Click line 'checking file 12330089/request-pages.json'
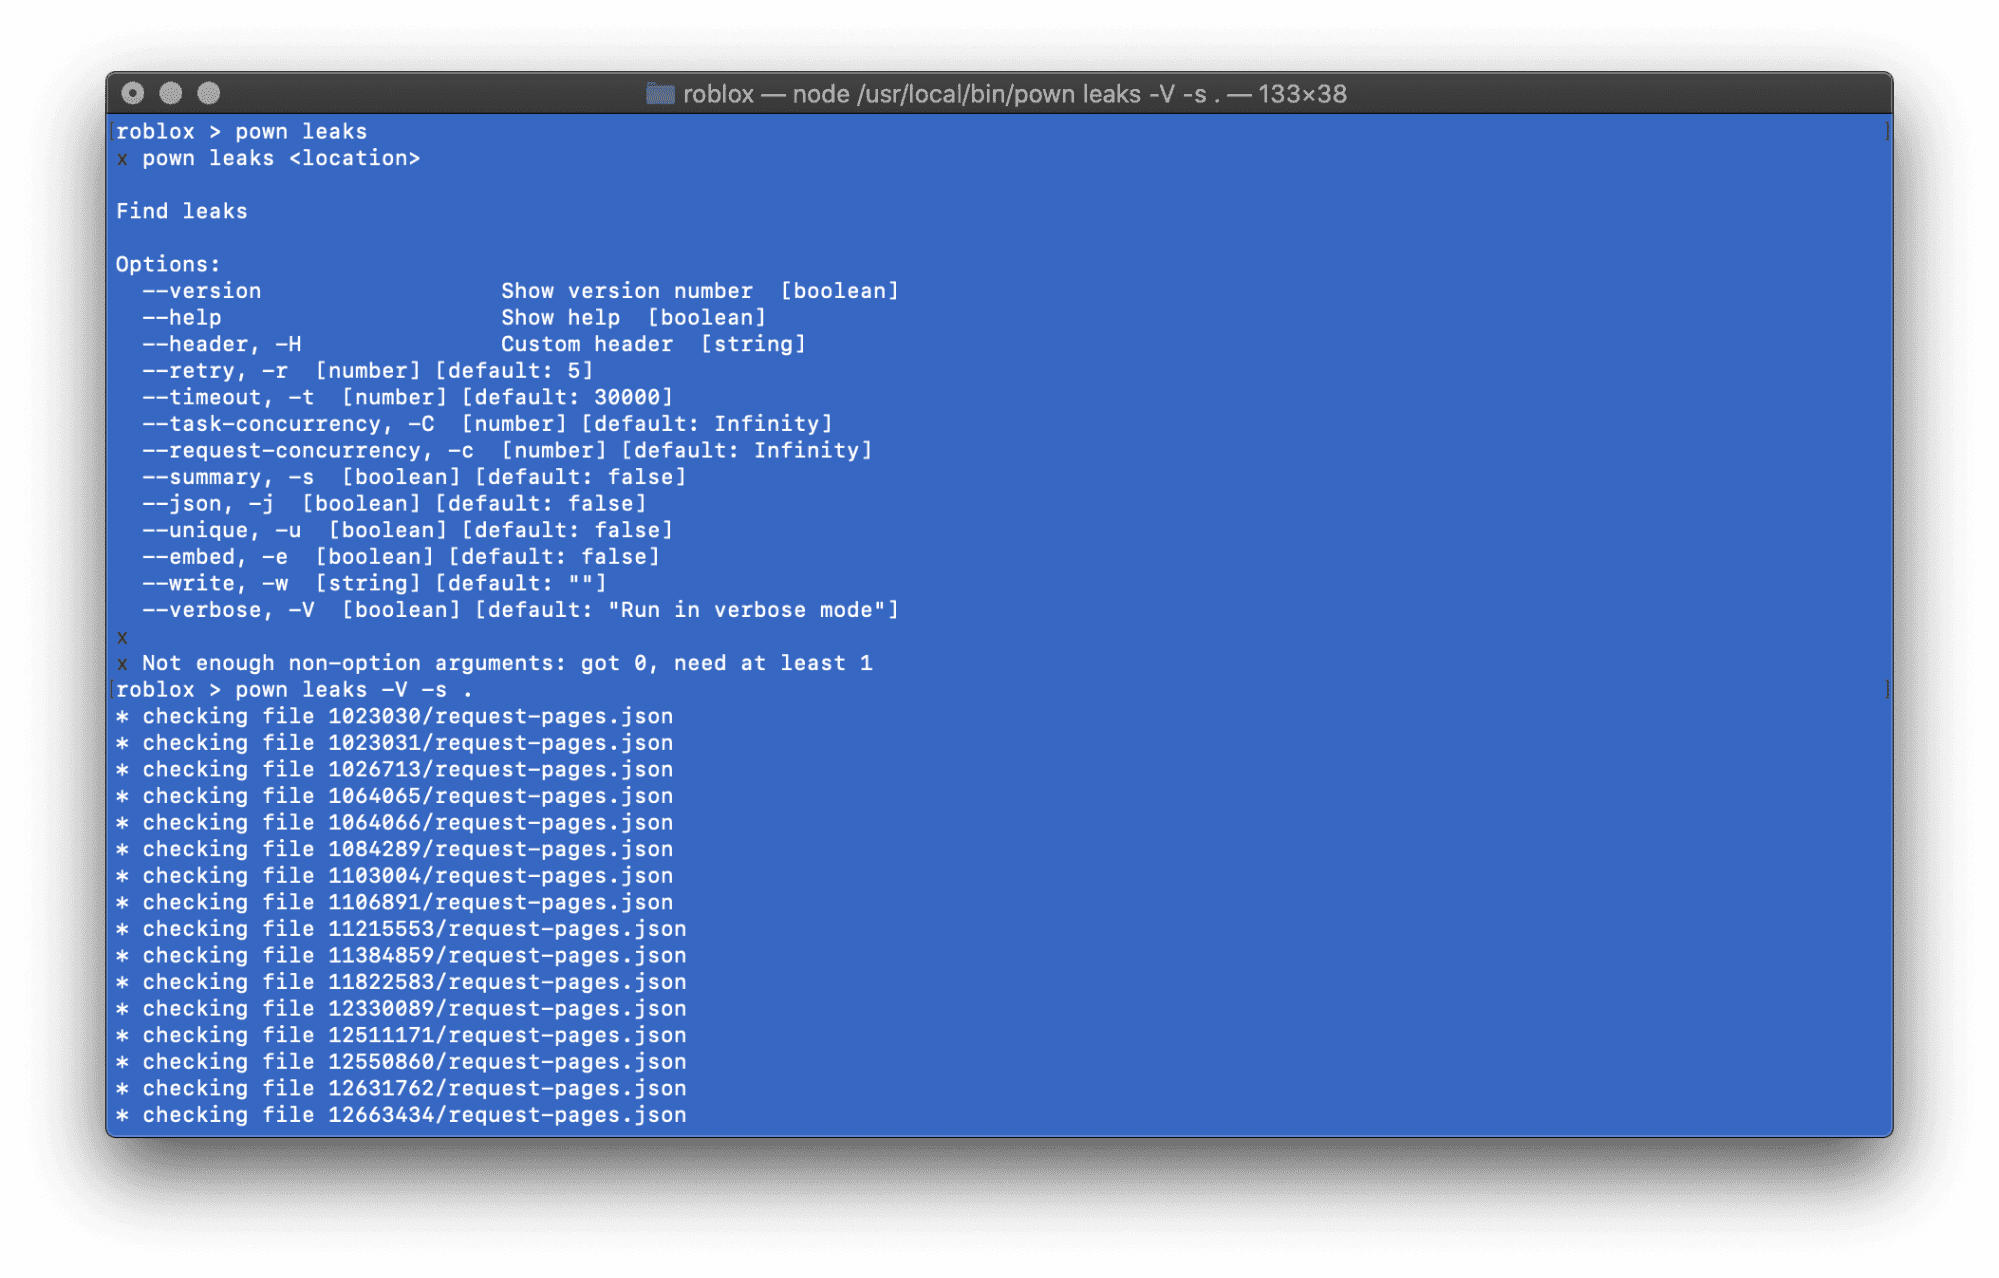The width and height of the screenshot is (1999, 1278). [401, 1009]
